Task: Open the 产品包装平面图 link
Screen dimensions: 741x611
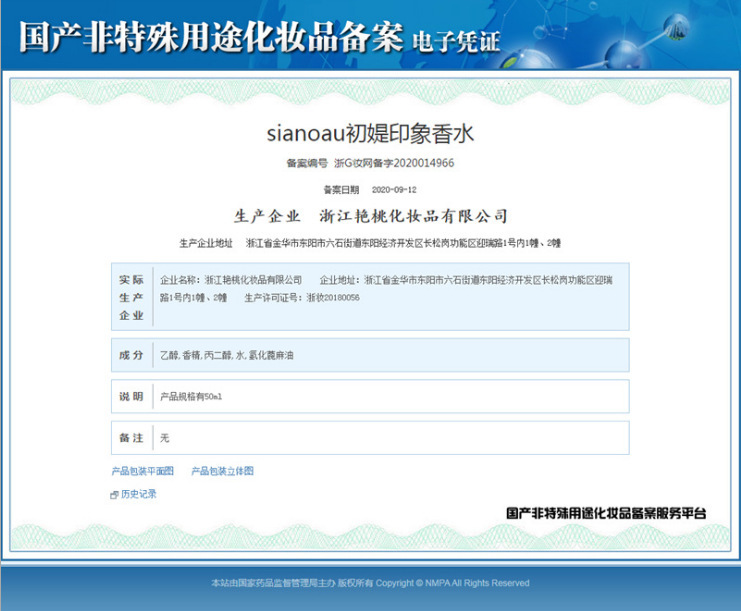Action: point(143,471)
